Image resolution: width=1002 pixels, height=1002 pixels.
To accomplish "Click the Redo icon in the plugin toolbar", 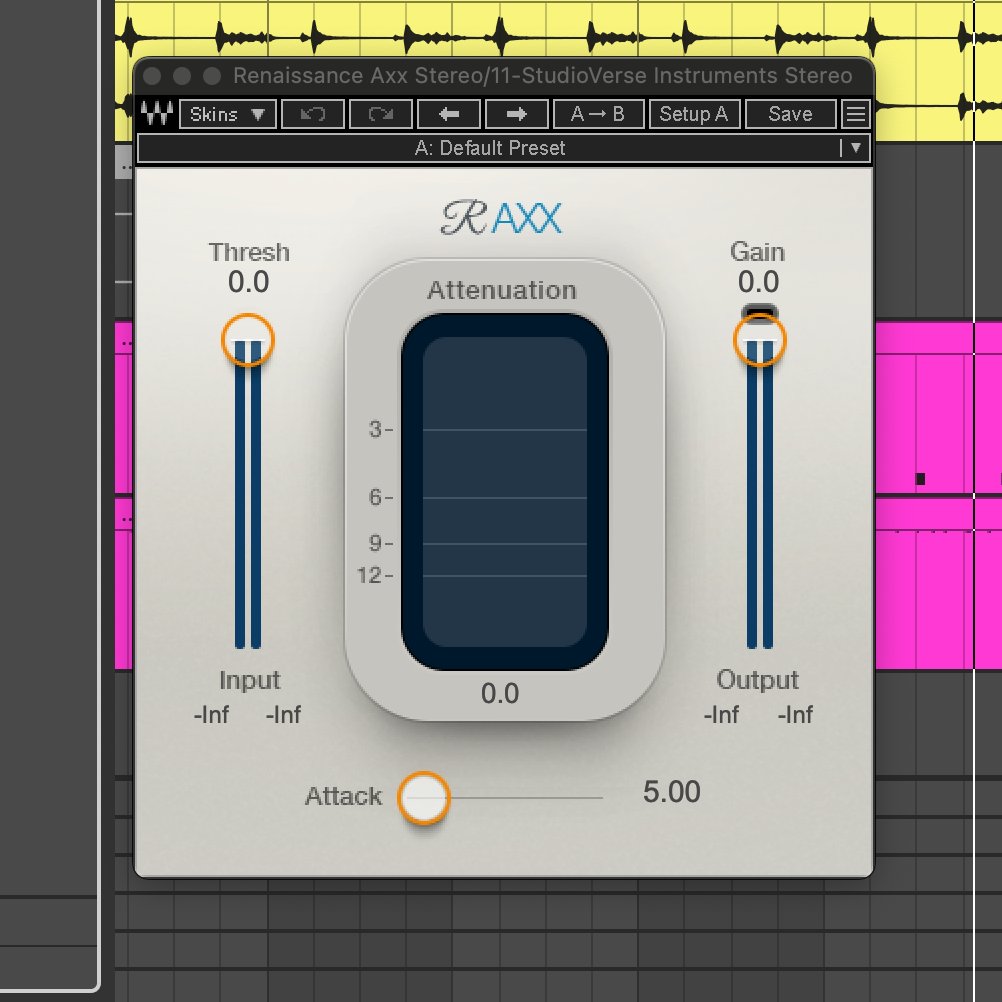I will 381,113.
